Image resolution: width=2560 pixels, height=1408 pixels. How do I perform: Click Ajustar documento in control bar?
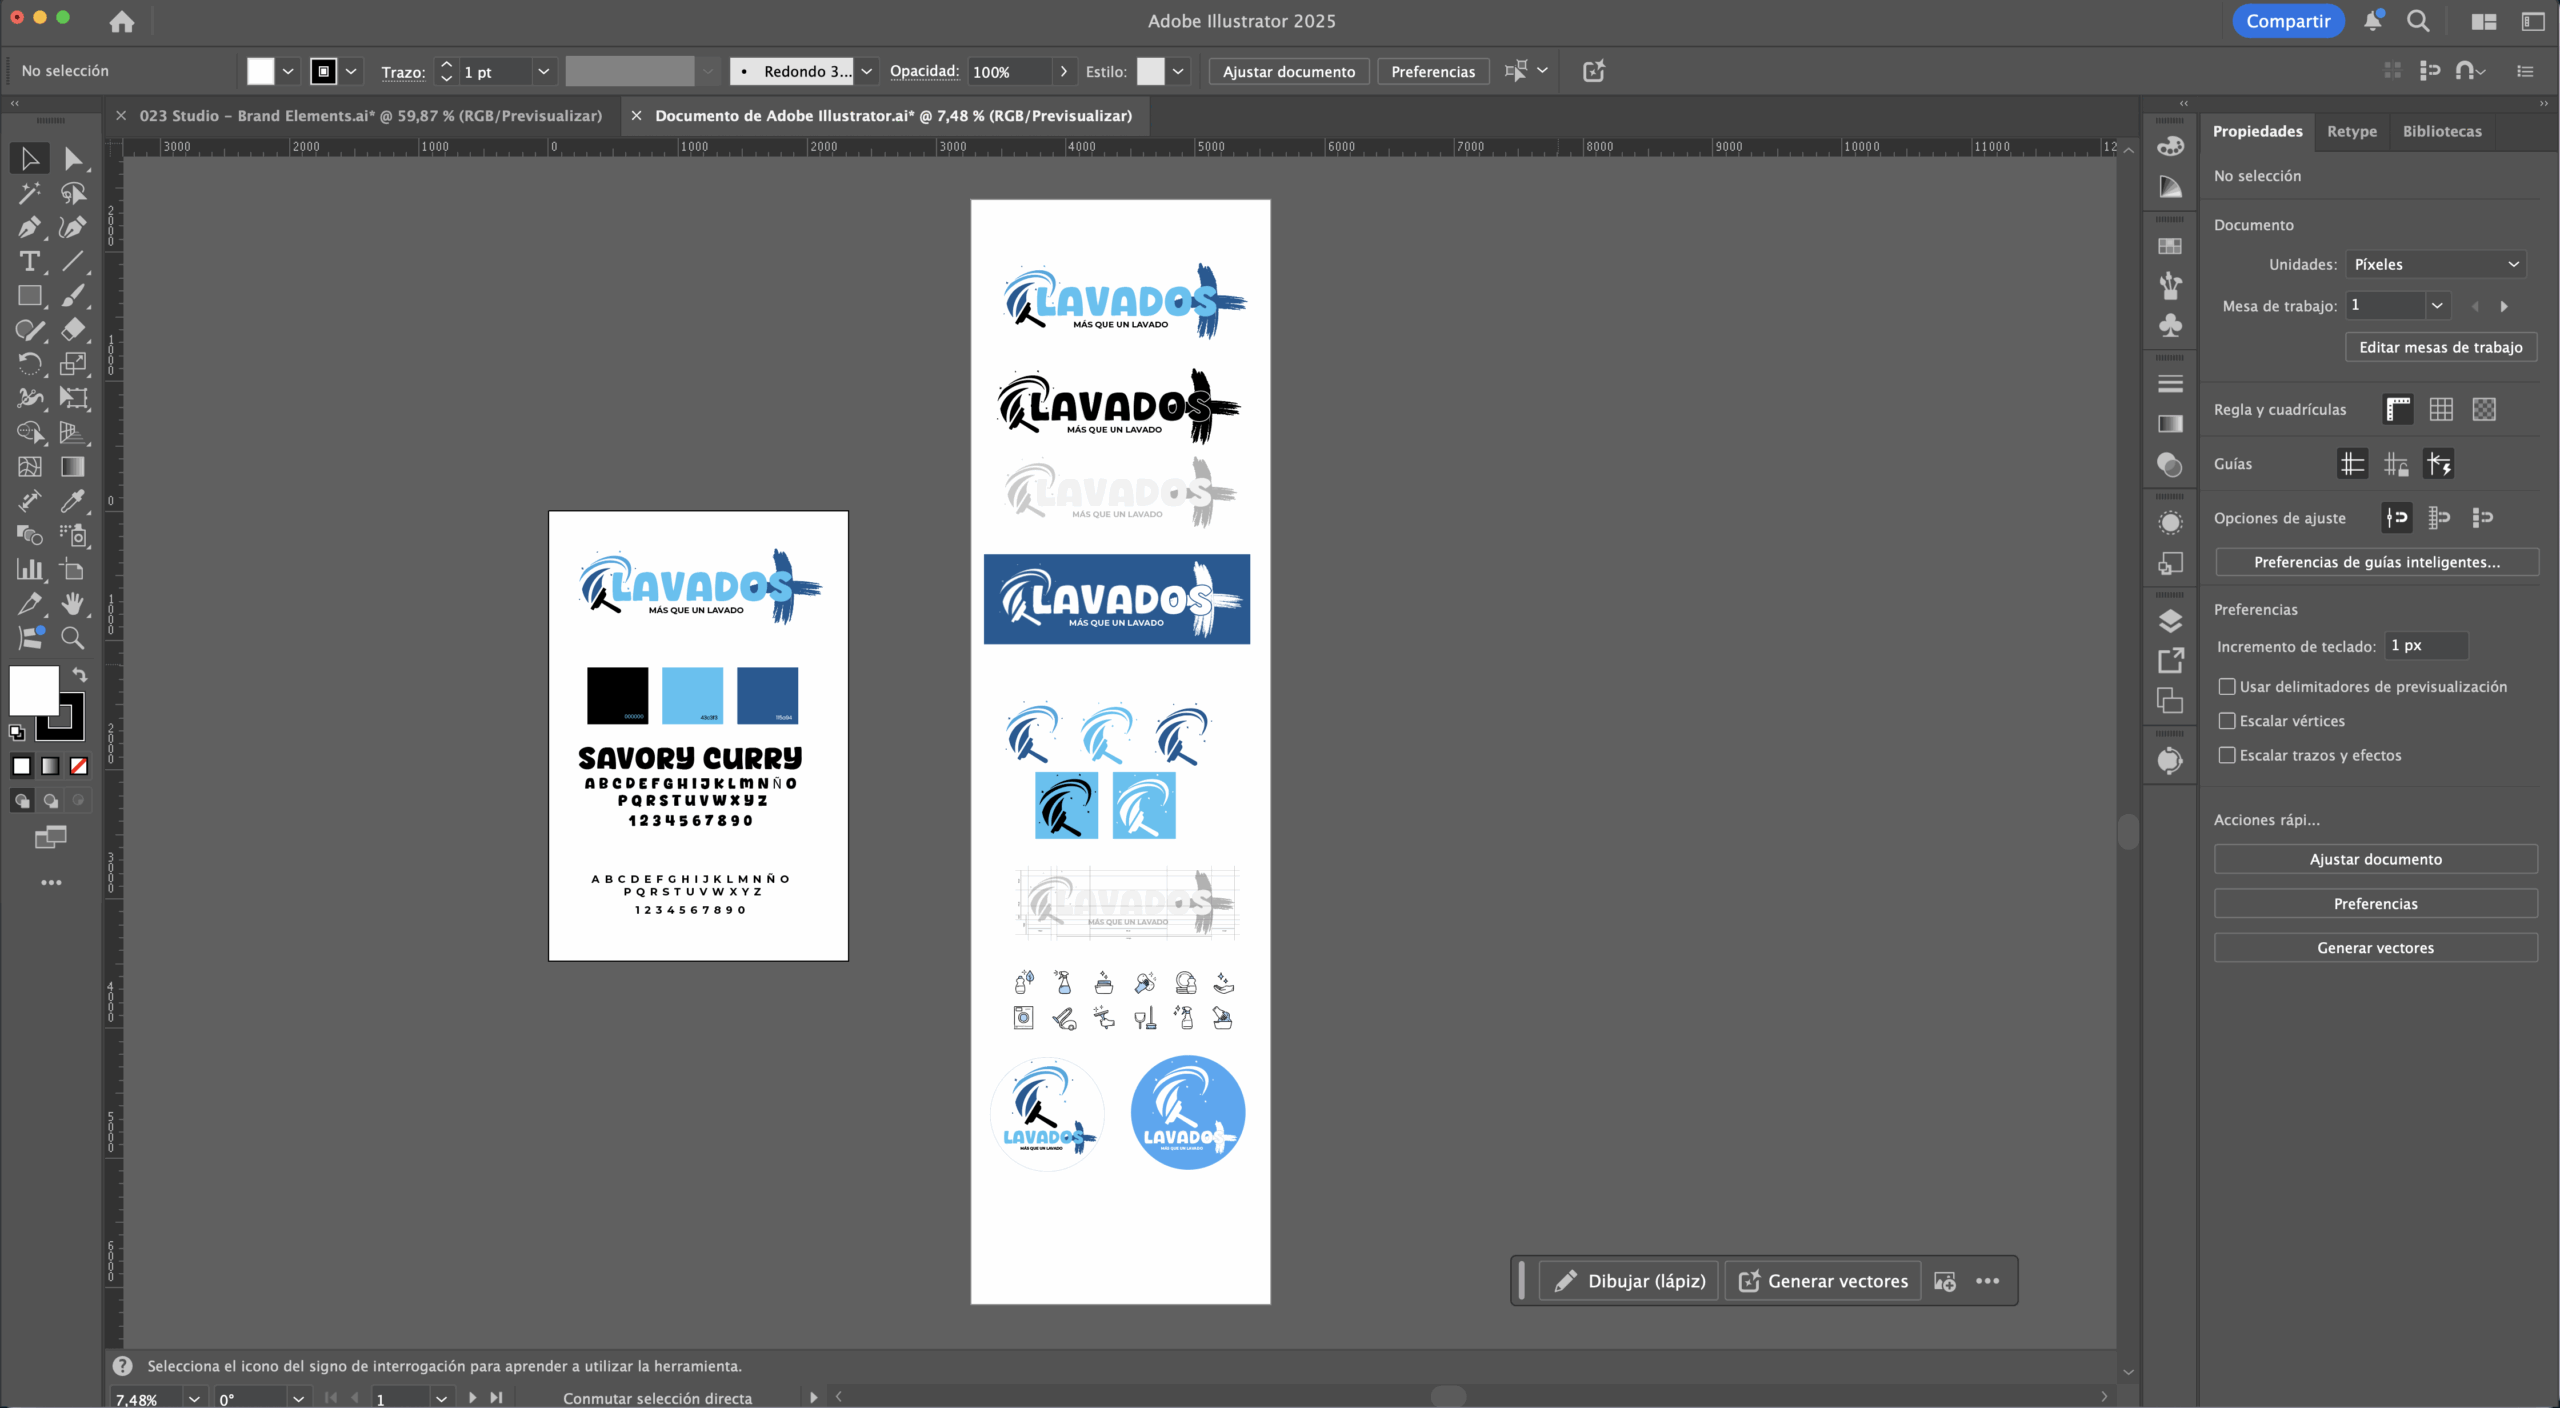pos(1289,71)
